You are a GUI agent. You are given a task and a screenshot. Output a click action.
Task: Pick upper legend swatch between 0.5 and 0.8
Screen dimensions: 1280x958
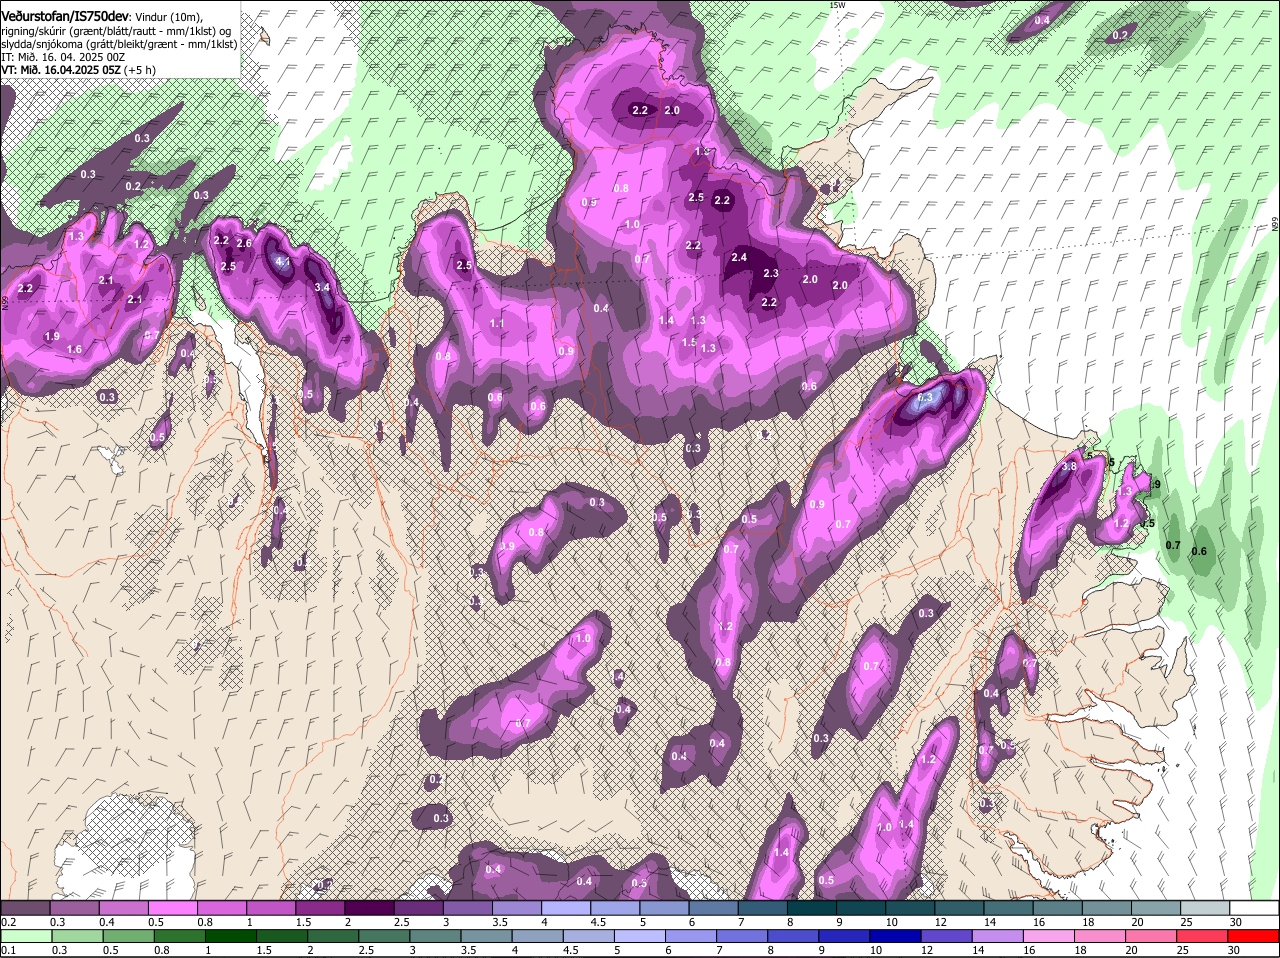click(x=172, y=907)
